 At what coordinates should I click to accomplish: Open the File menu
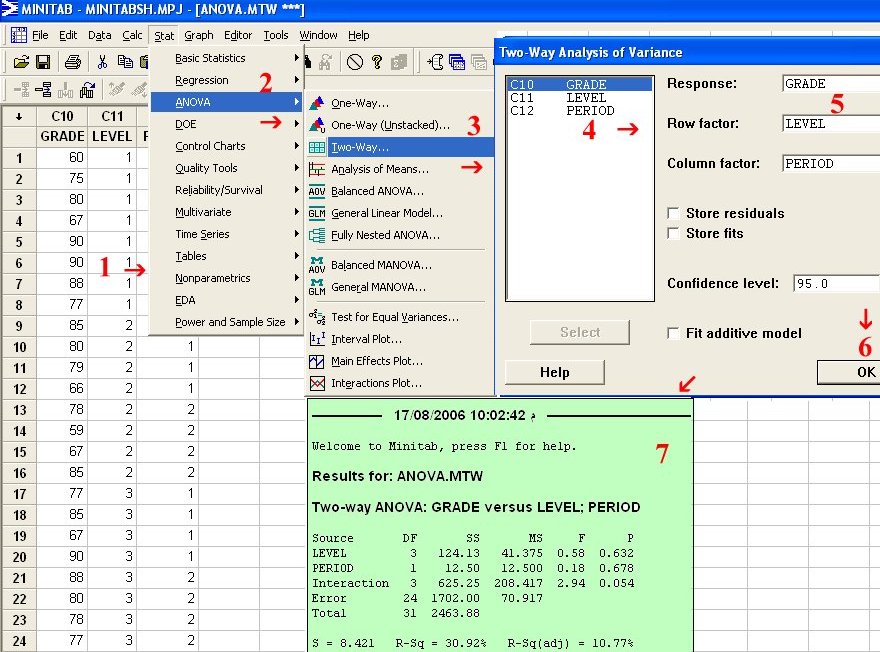[x=40, y=35]
